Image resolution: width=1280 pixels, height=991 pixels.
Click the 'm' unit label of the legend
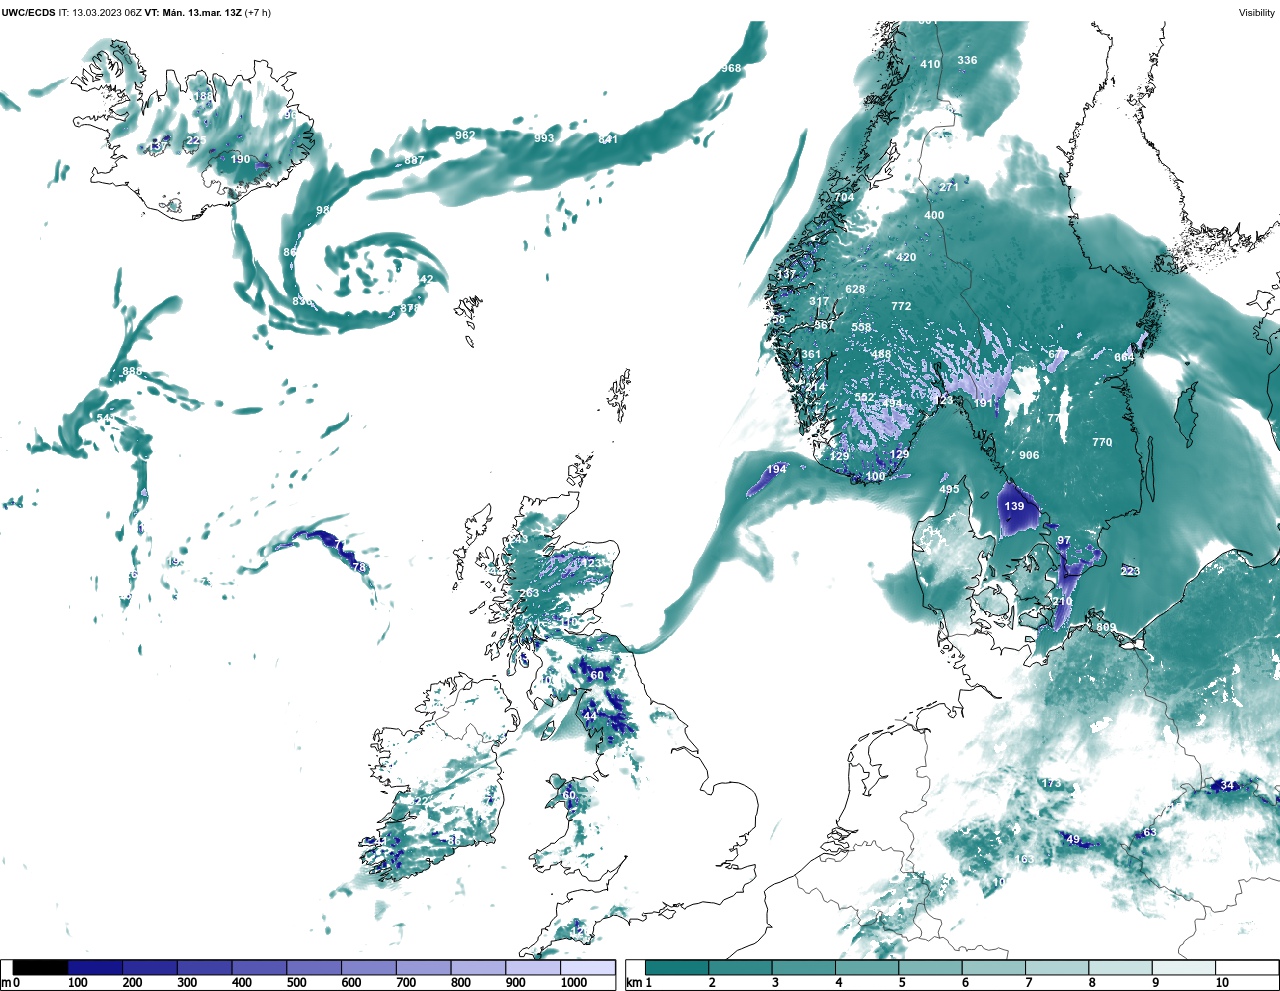coord(5,983)
